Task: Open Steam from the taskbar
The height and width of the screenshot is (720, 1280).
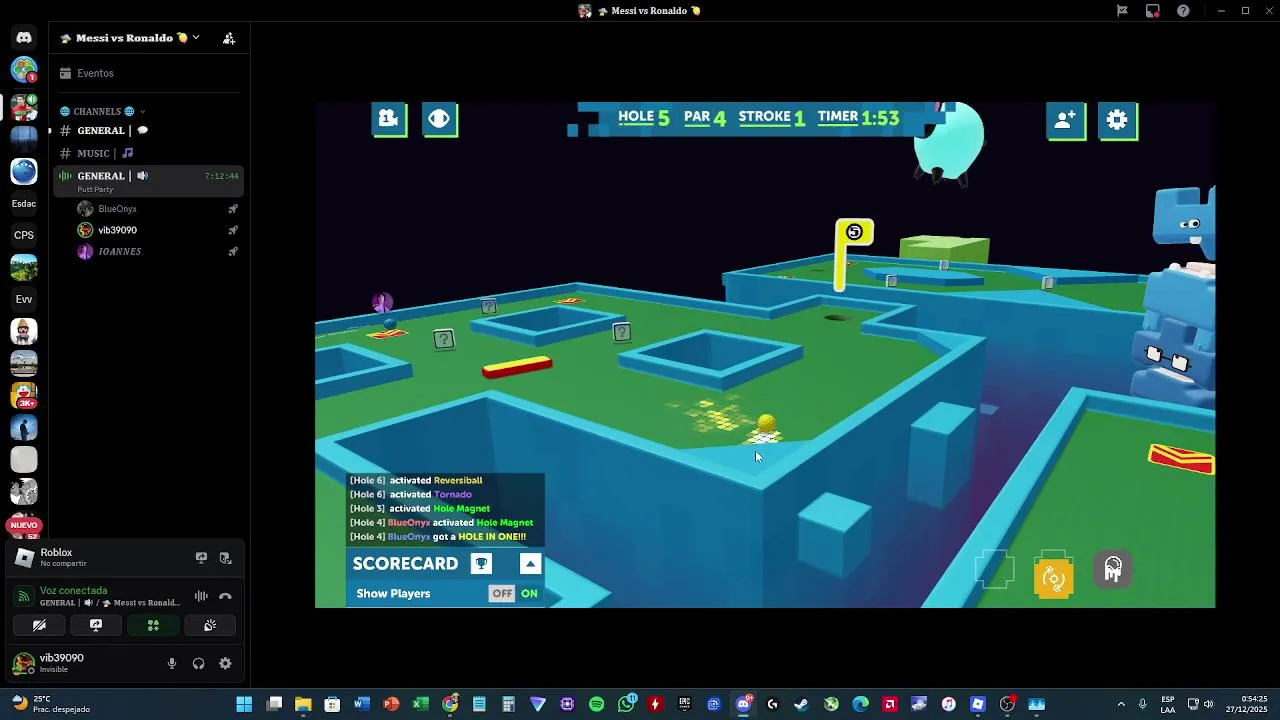Action: 801,704
